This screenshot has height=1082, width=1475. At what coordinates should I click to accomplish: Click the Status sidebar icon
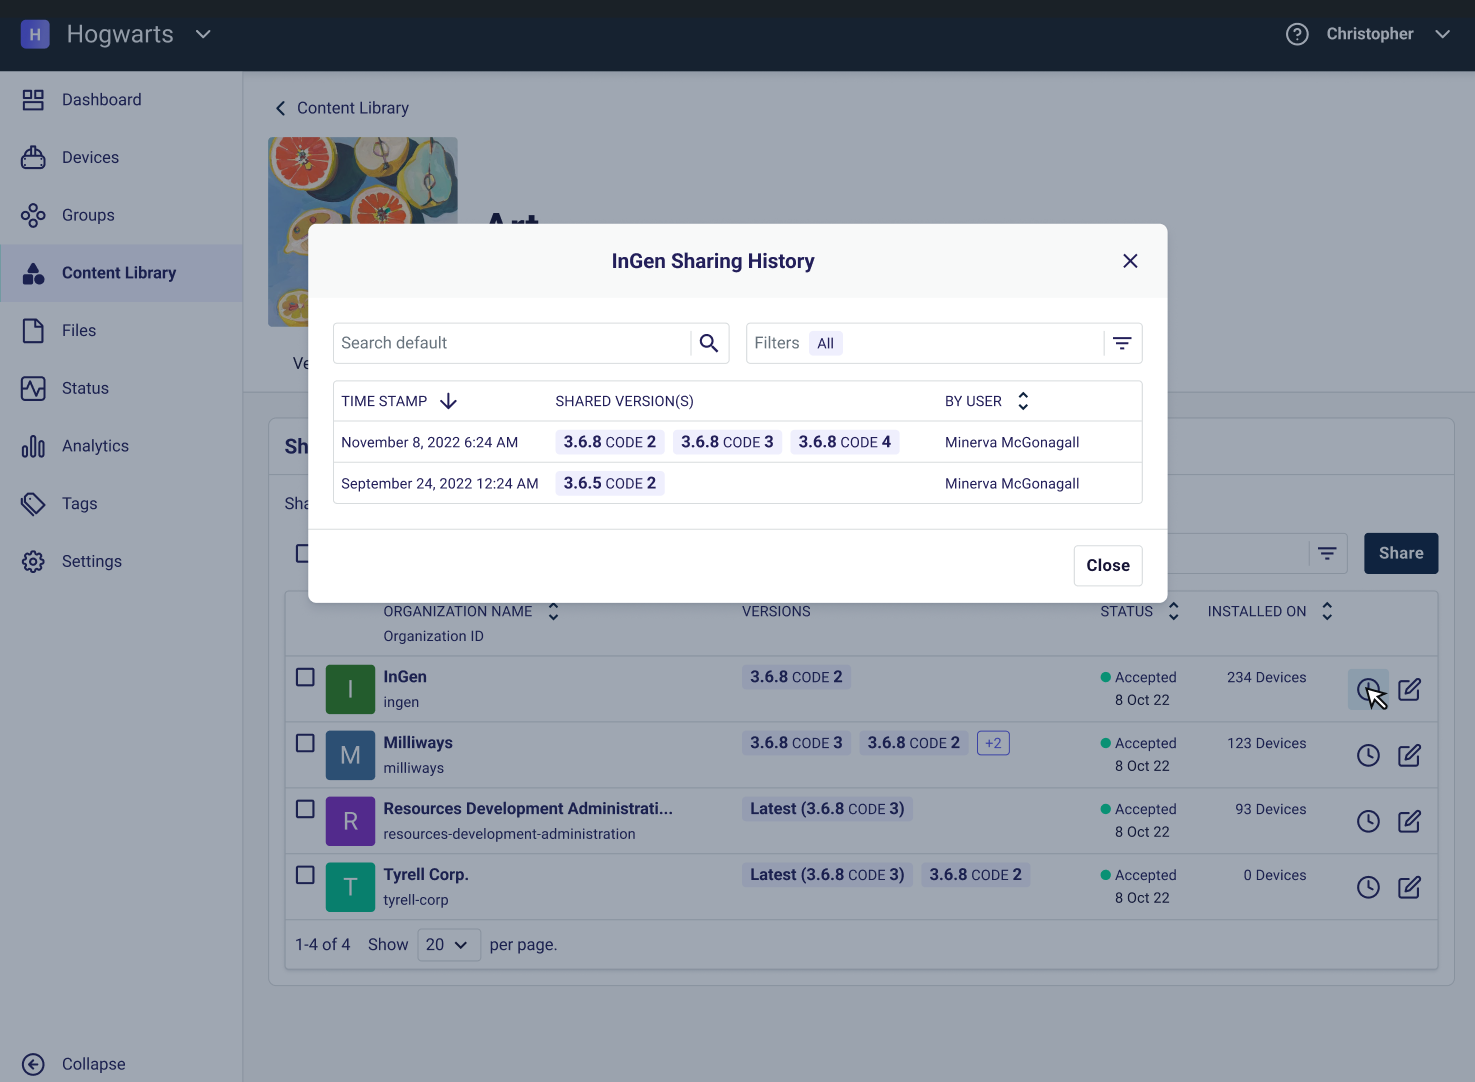click(x=33, y=388)
